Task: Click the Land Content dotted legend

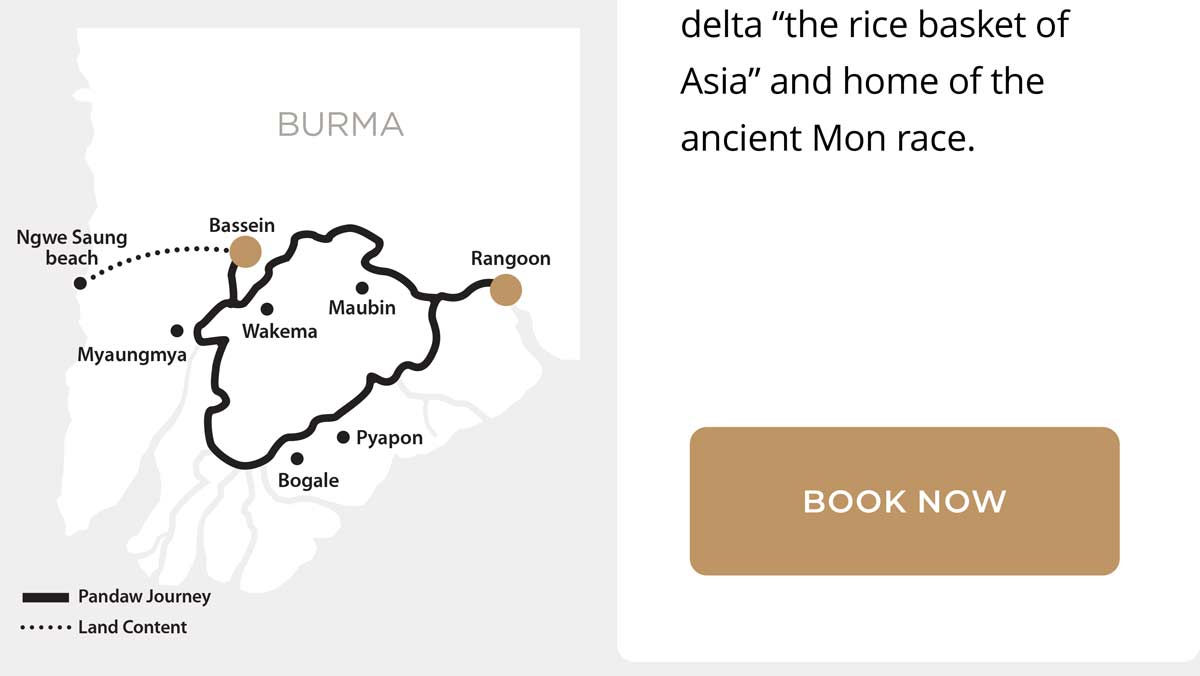Action: click(45, 628)
